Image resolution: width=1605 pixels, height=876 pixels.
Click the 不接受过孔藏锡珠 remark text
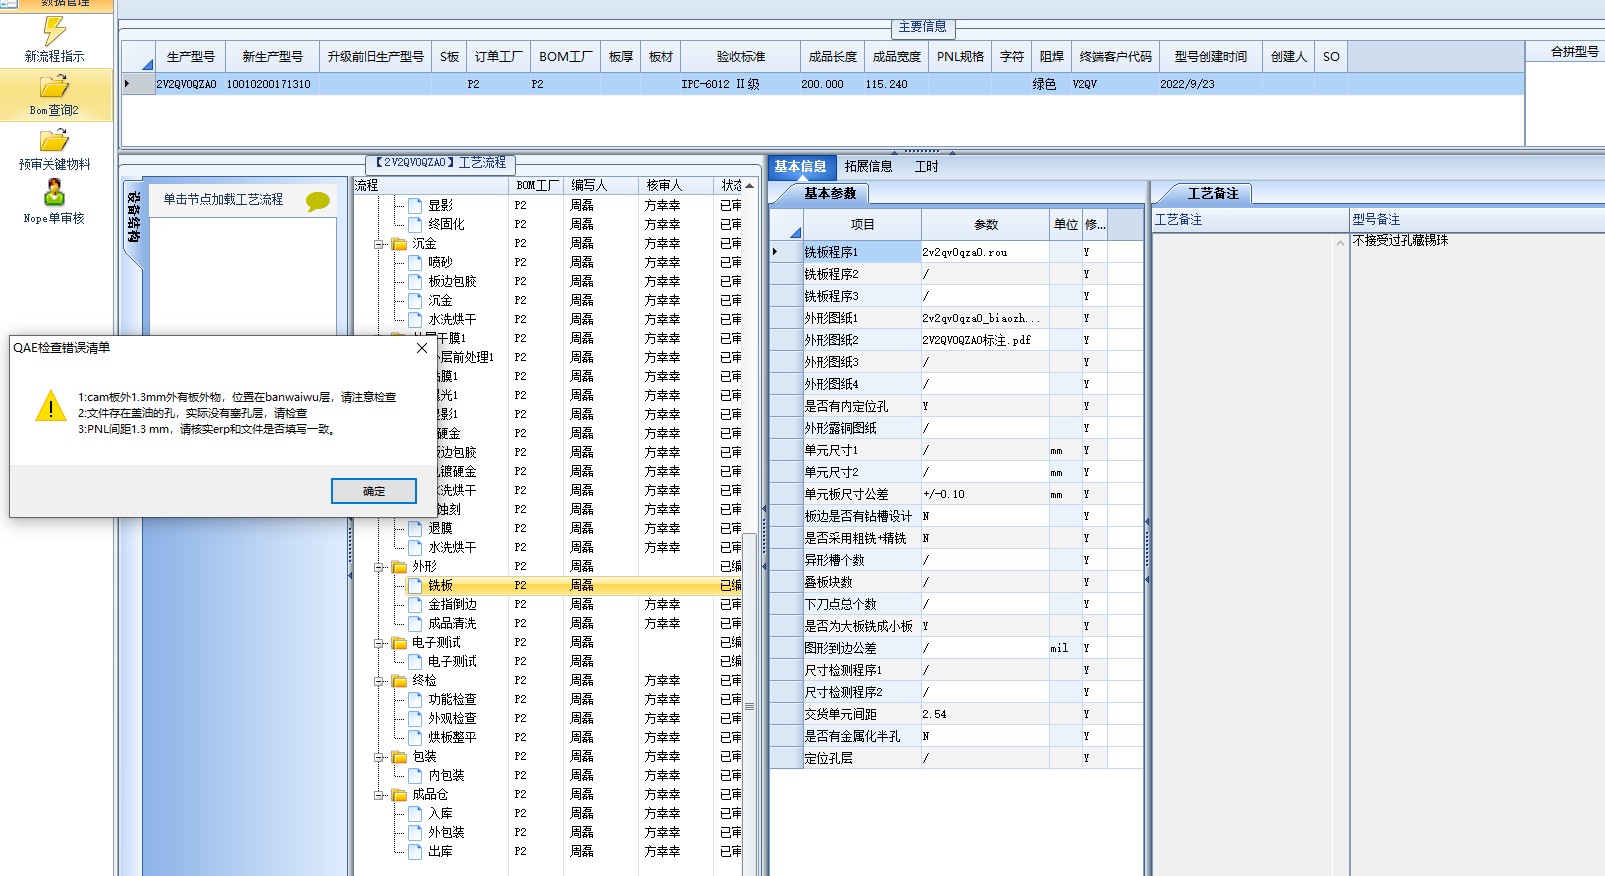(x=1400, y=241)
